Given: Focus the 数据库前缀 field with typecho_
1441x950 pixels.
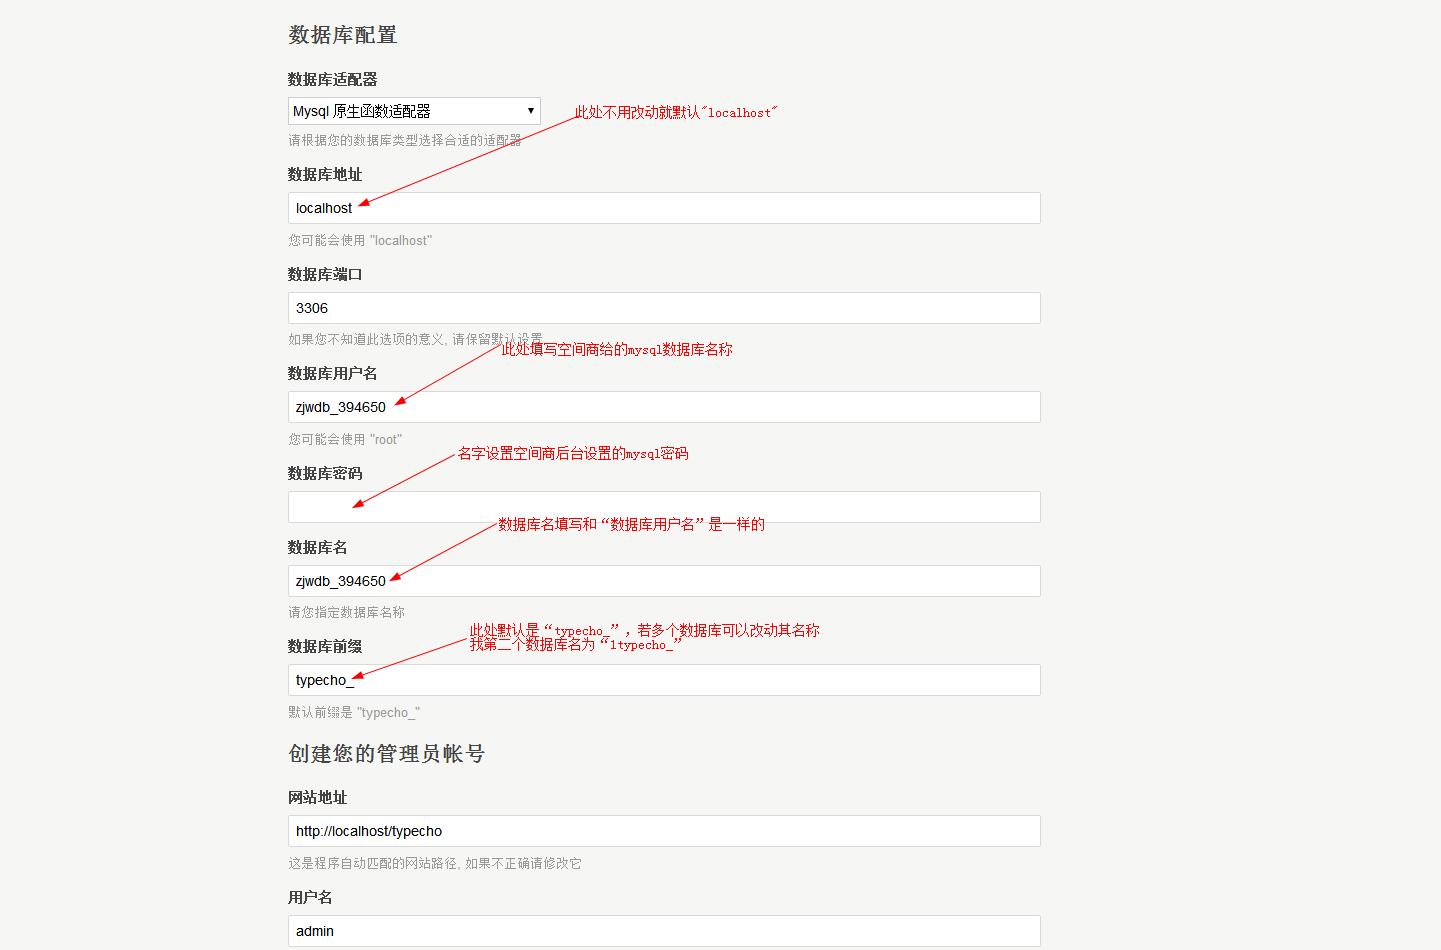Looking at the screenshot, I should pos(664,680).
